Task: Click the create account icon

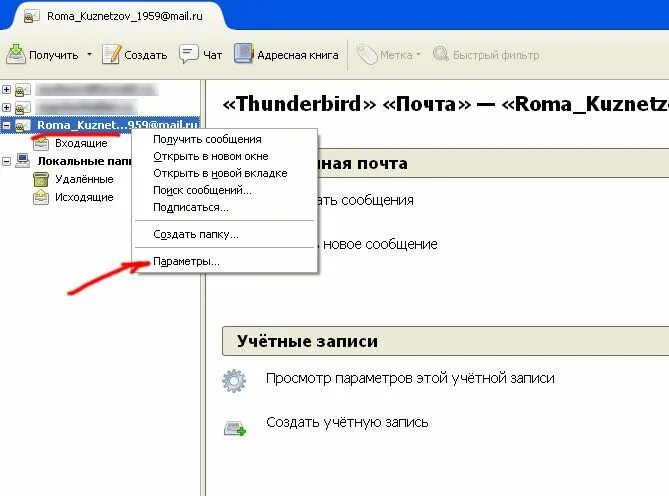Action: (235, 428)
